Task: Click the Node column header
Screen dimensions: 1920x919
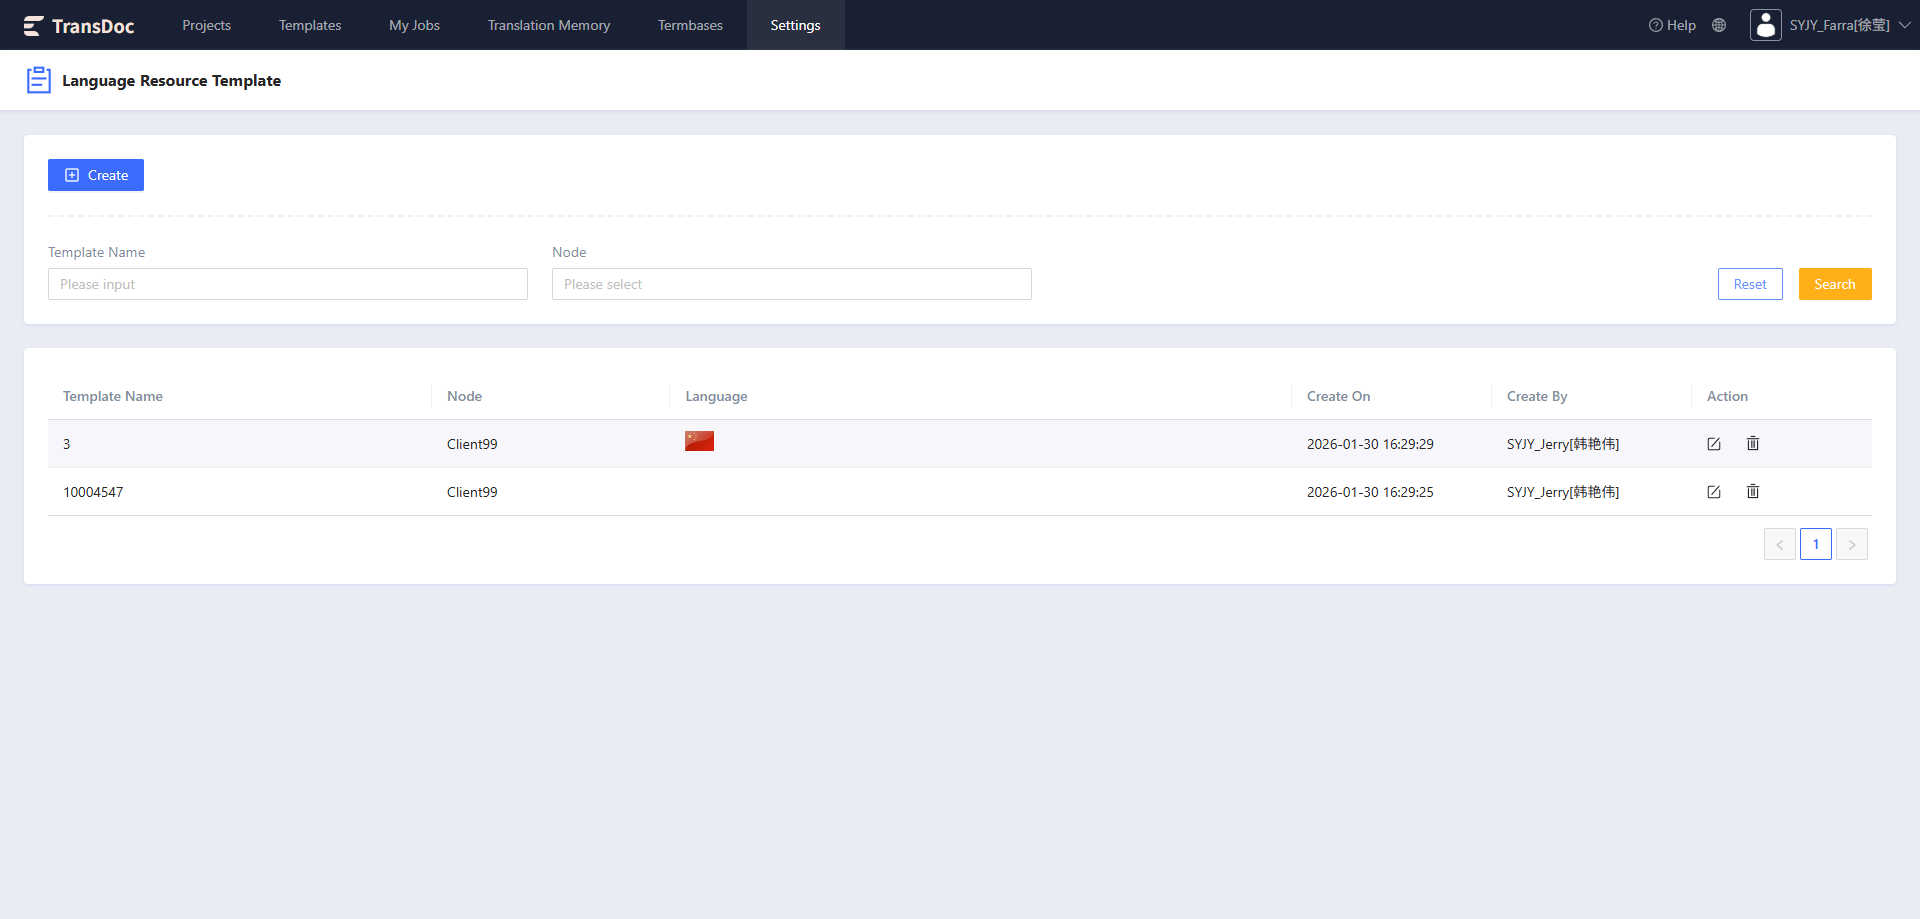Action: 464,396
